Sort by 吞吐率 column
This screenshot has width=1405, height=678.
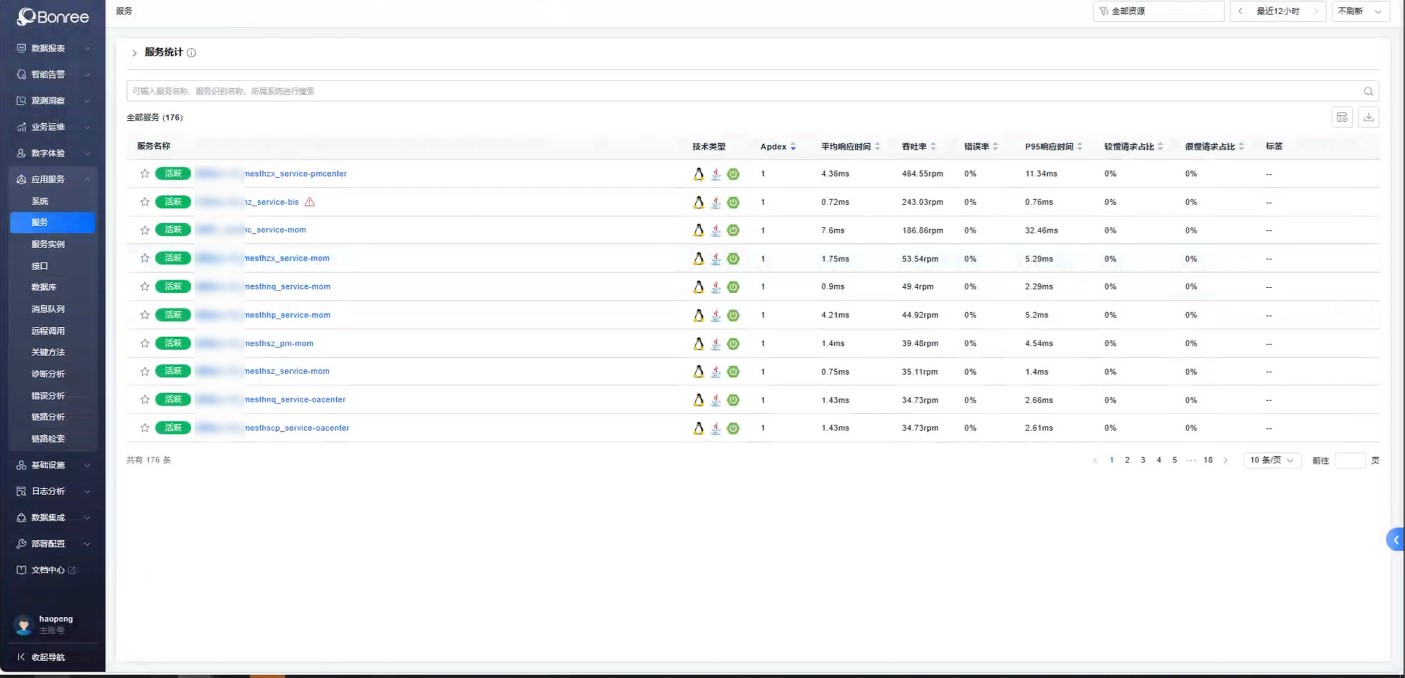(x=917, y=146)
